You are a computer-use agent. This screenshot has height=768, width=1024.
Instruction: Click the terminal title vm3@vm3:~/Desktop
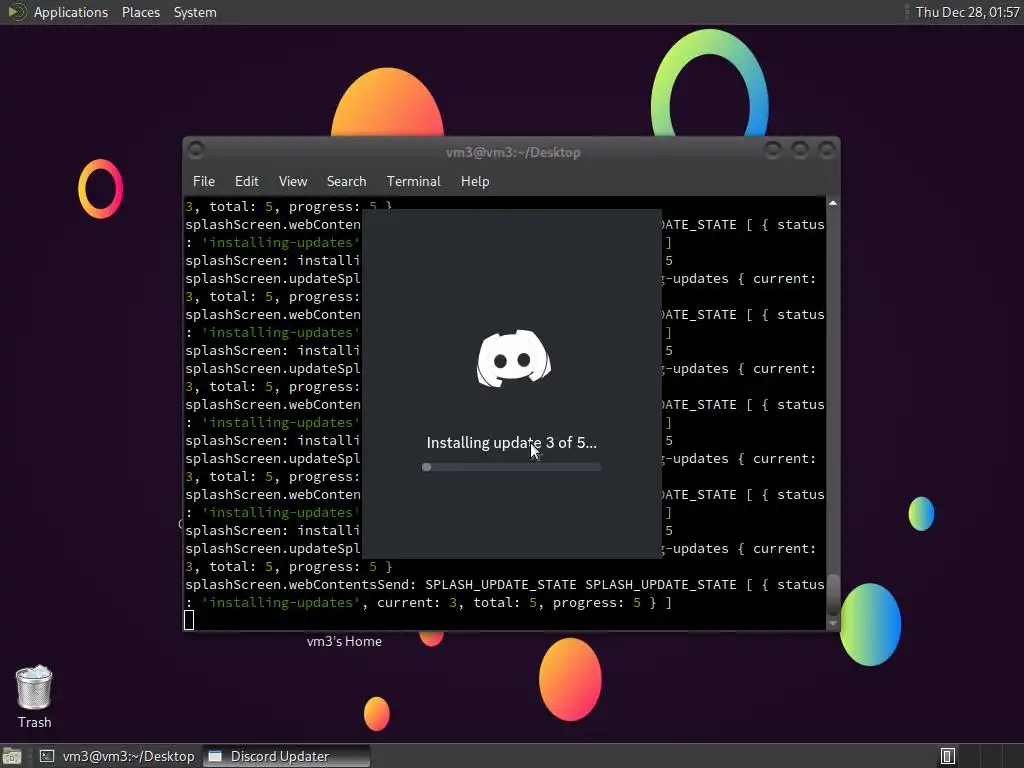point(513,152)
